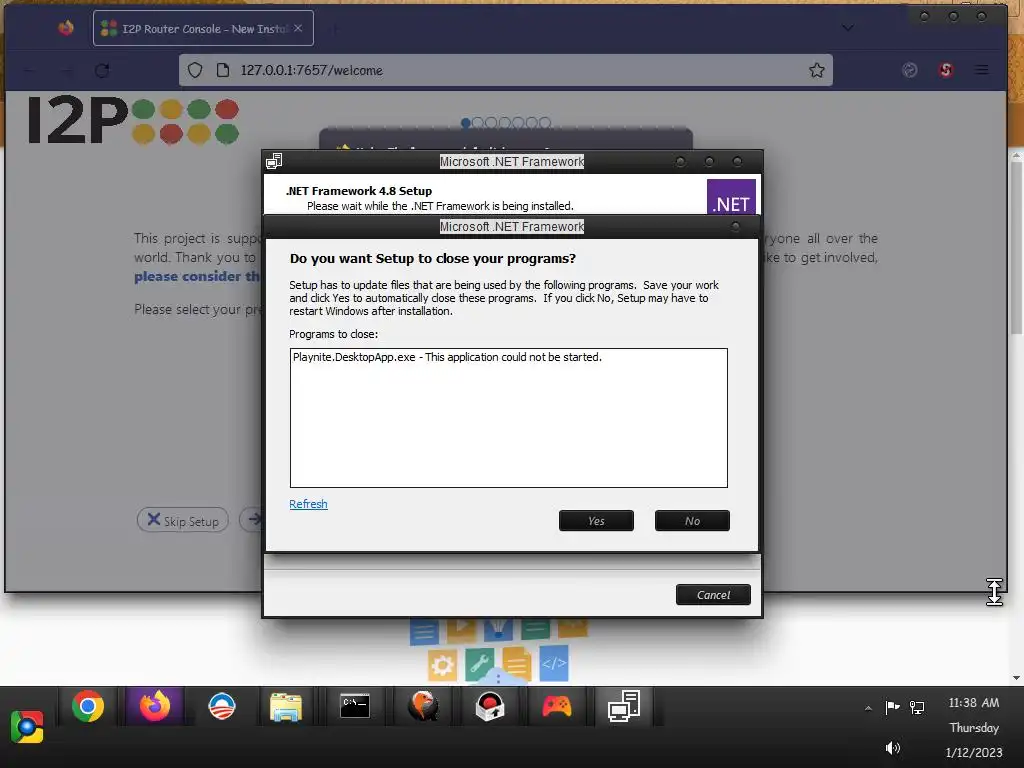
Task: Go back in Firefox
Action: pos(29,70)
